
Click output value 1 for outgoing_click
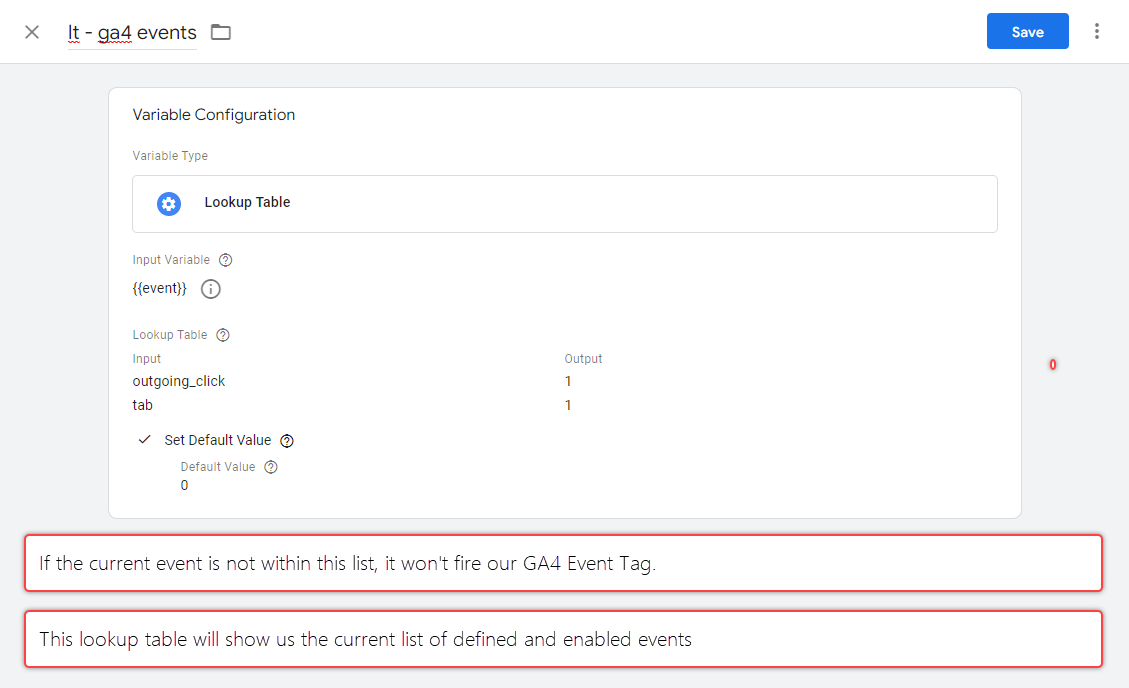[x=568, y=381]
